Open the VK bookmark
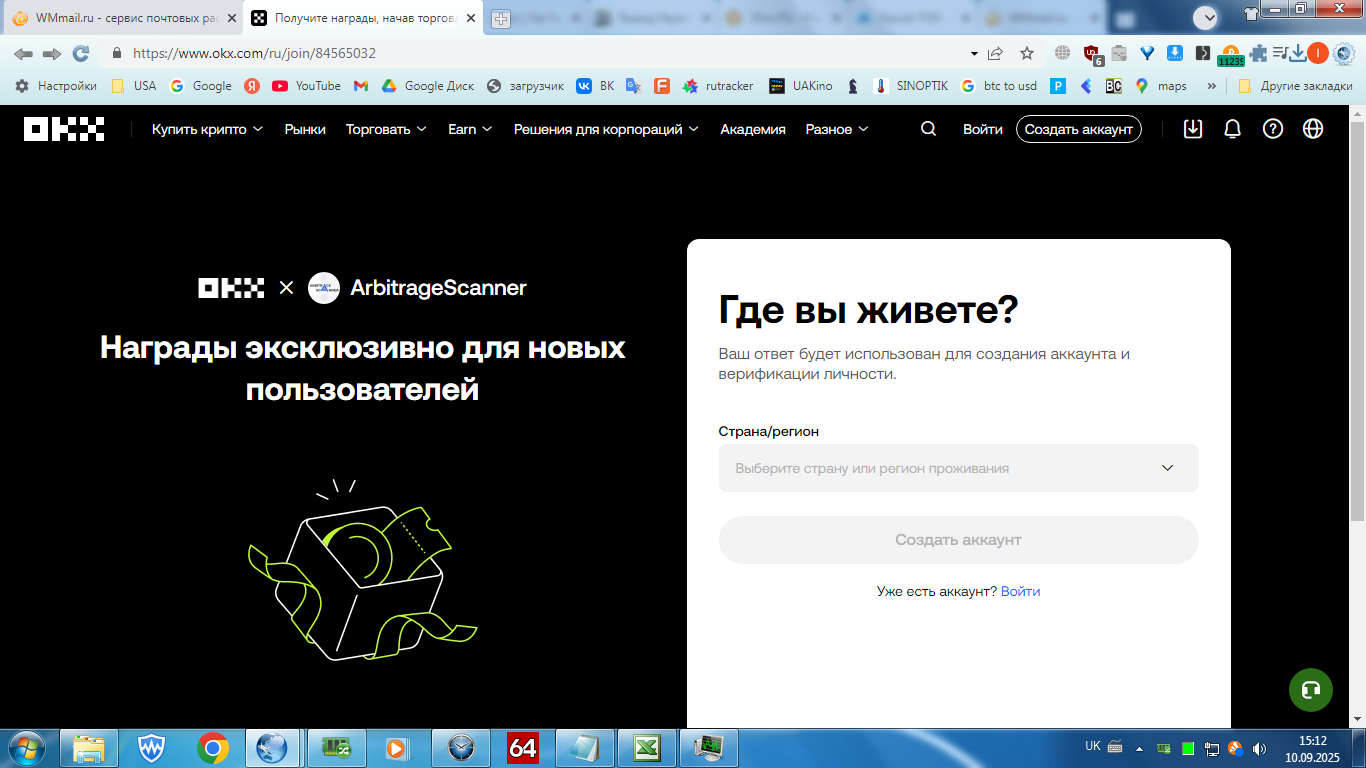Screen dimensions: 1366x768 pyautogui.click(x=595, y=86)
